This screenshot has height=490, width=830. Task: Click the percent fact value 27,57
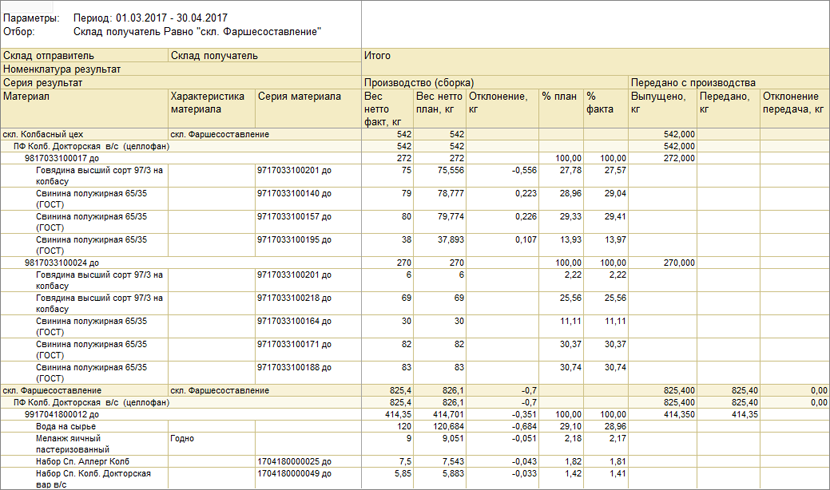pos(615,170)
